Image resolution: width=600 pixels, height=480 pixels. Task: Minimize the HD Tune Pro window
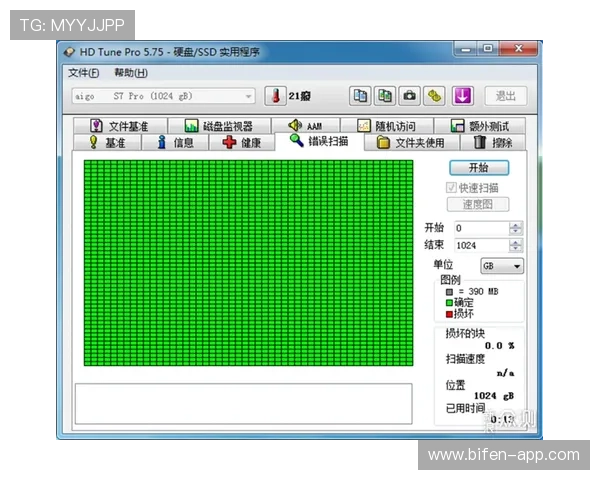coord(466,49)
